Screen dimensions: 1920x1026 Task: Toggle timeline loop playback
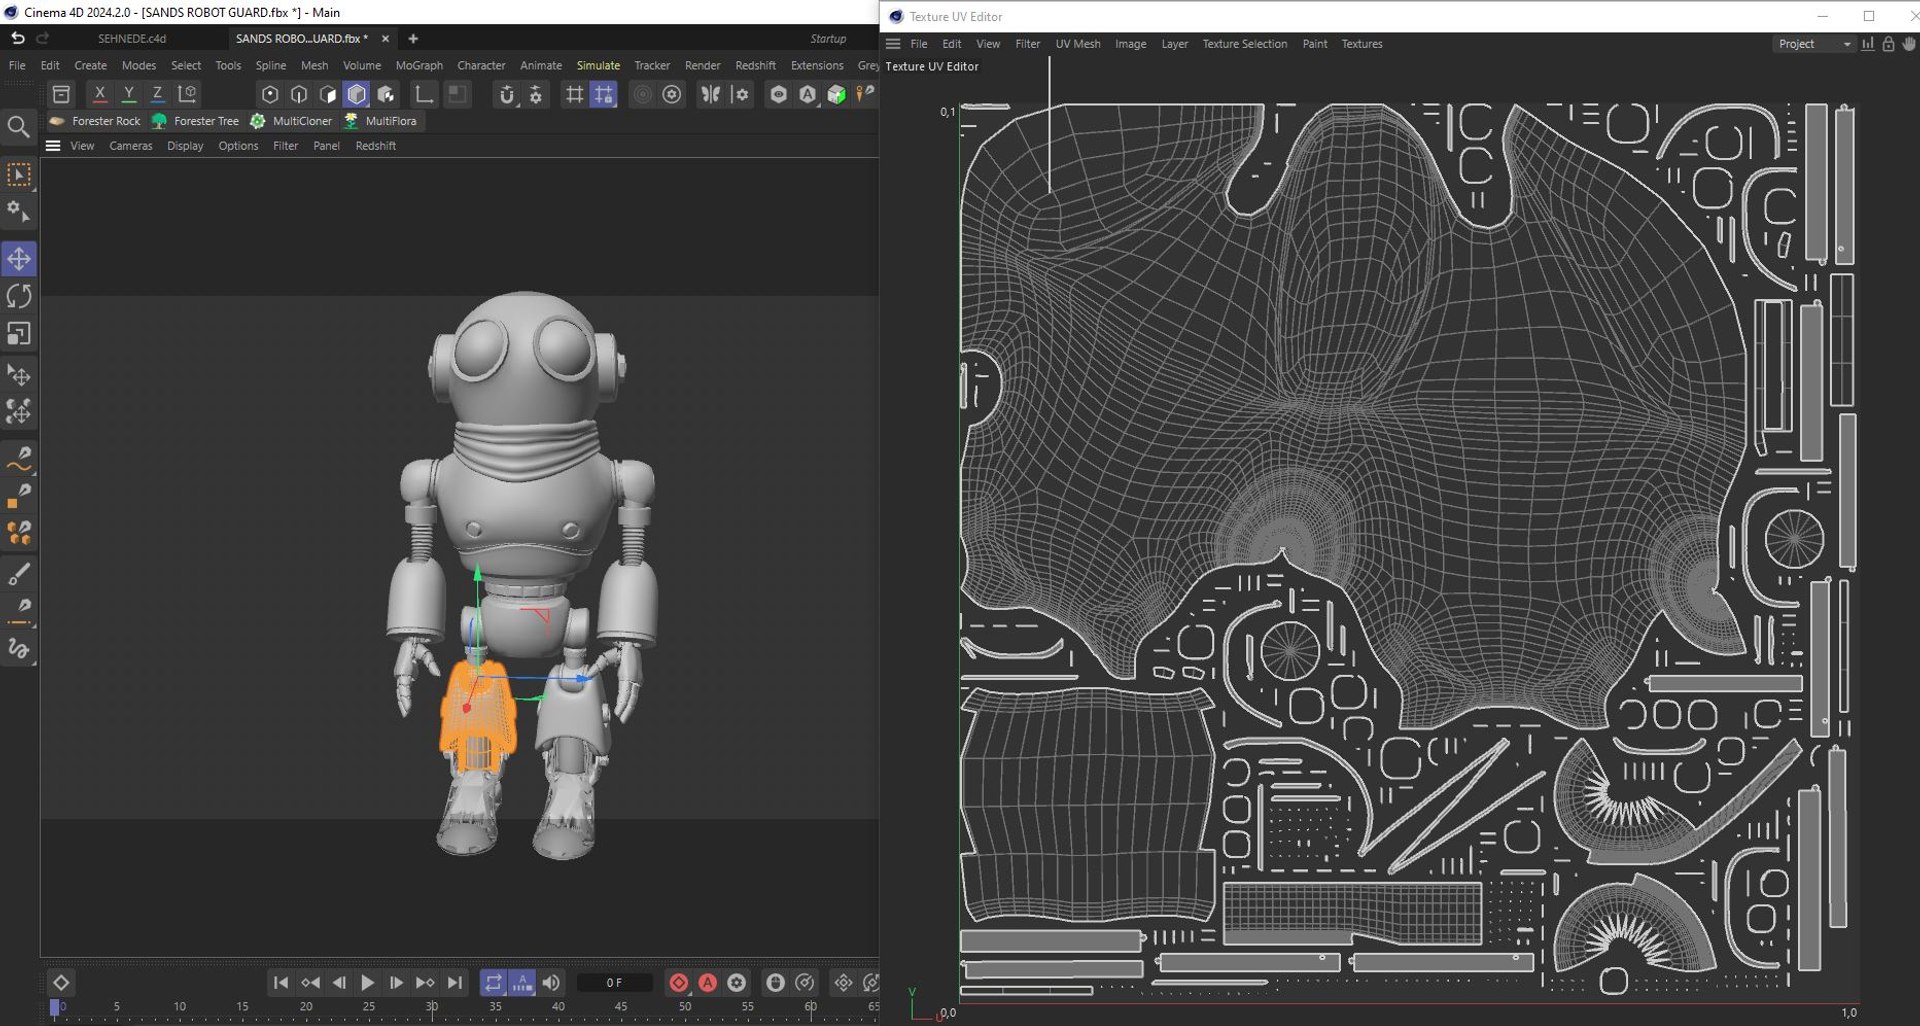(493, 983)
